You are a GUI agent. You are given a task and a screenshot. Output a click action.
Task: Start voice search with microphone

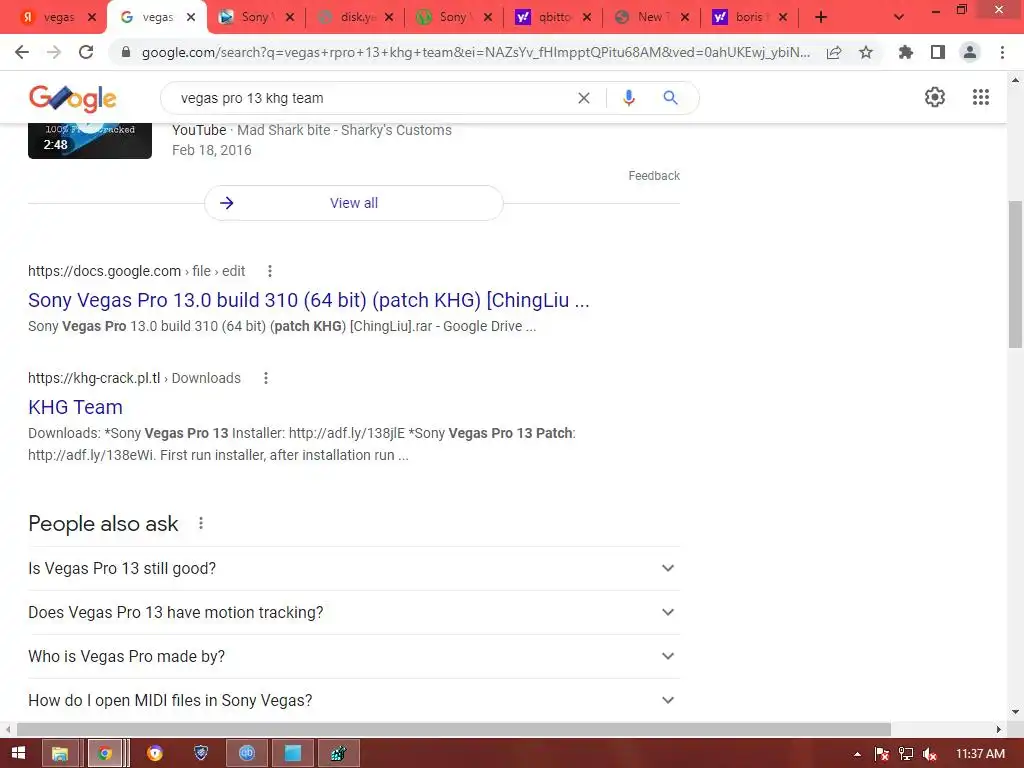(x=628, y=98)
